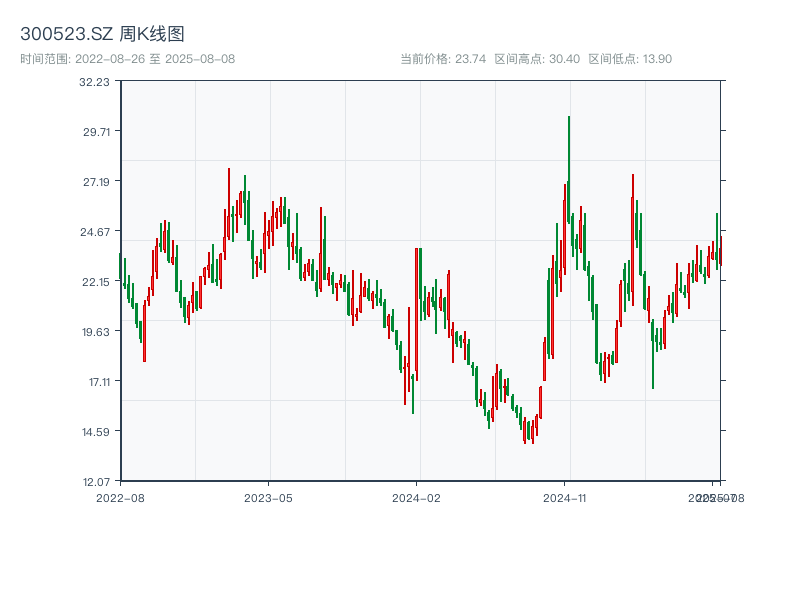Click the 区间低点 13.90 label
Screen dimensions: 800x600
(630, 59)
